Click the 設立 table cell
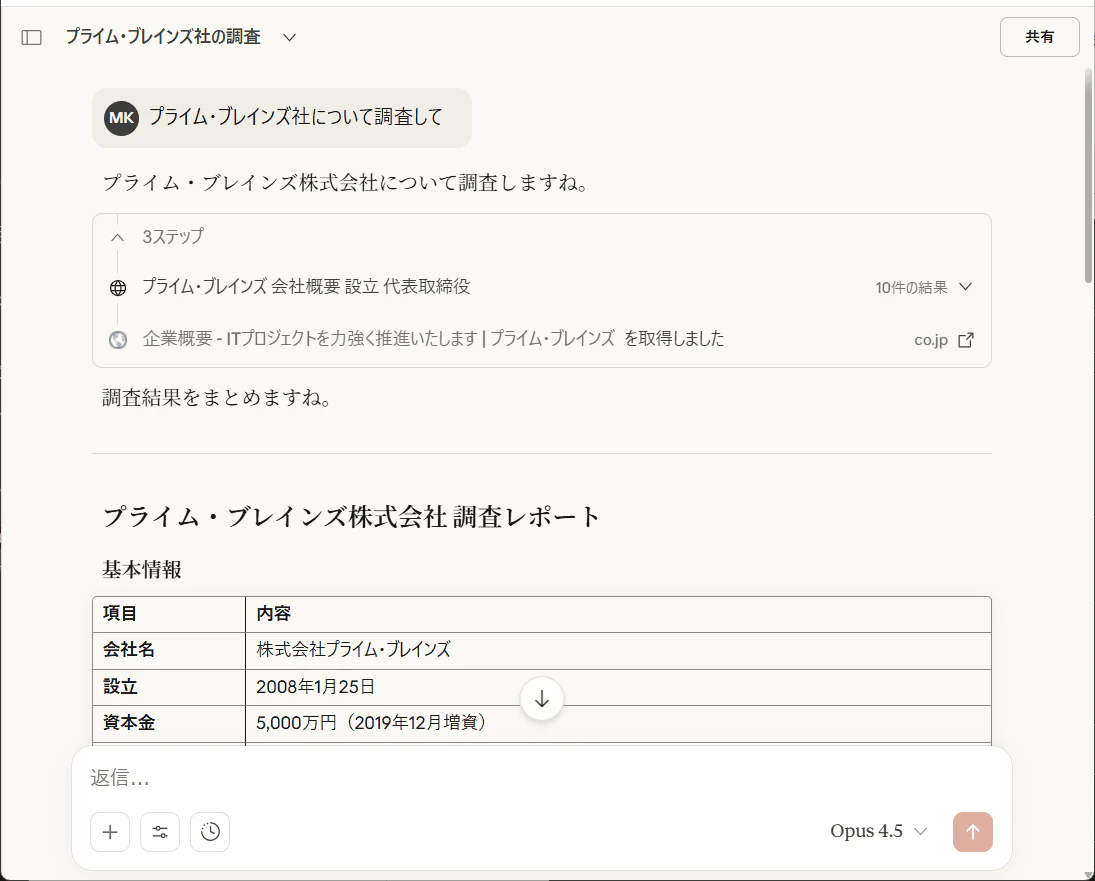This screenshot has width=1095, height=881. pyautogui.click(x=169, y=687)
